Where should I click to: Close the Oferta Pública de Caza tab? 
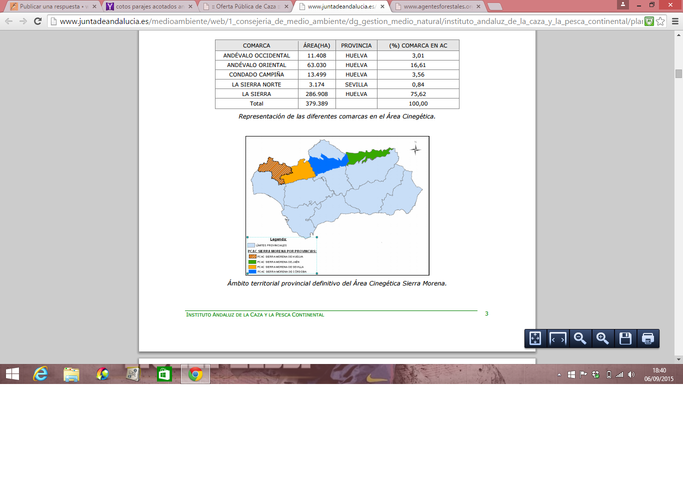286,7
